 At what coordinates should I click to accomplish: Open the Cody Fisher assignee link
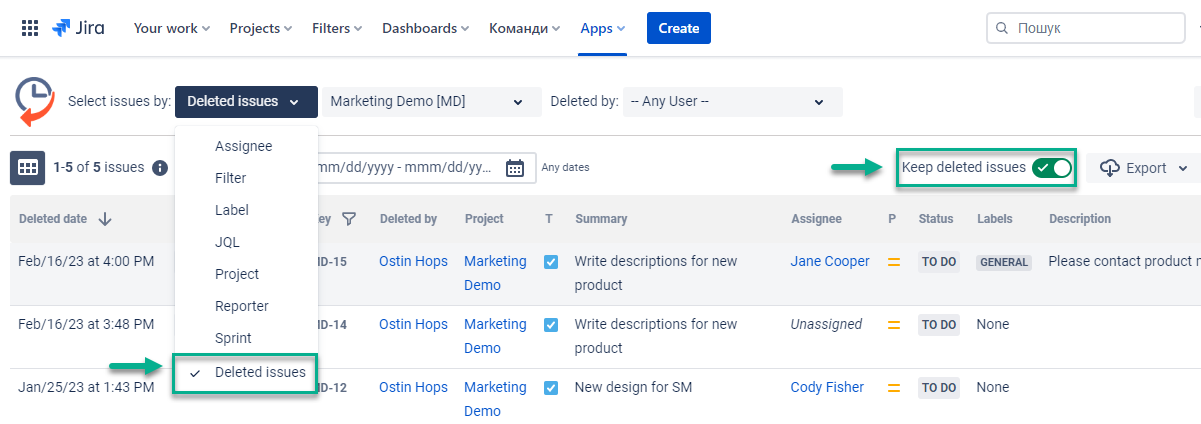[x=827, y=387]
